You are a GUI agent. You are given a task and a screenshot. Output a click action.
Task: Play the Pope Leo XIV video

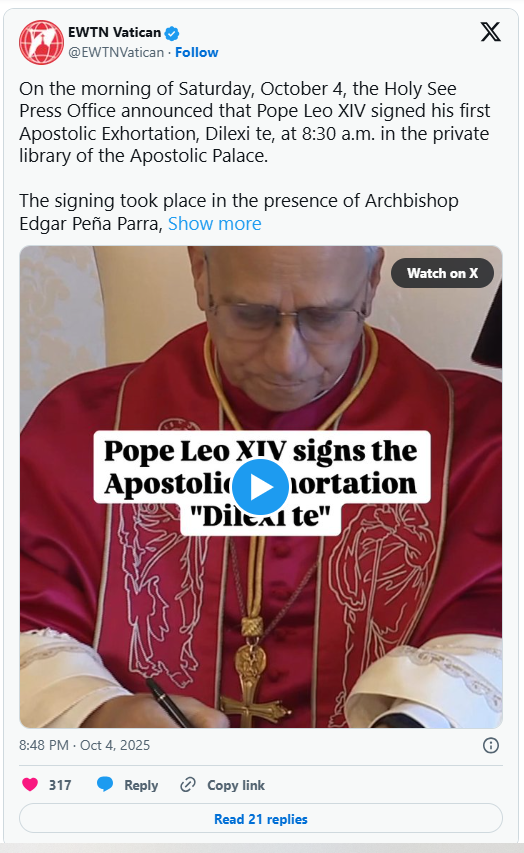260,487
